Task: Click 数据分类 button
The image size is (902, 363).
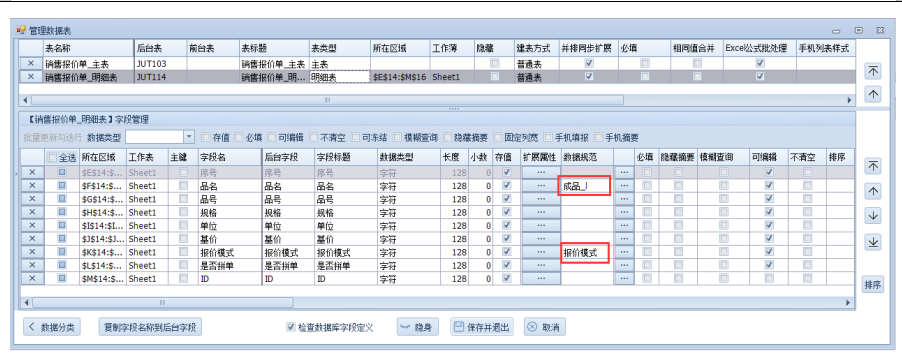Action: (x=51, y=327)
